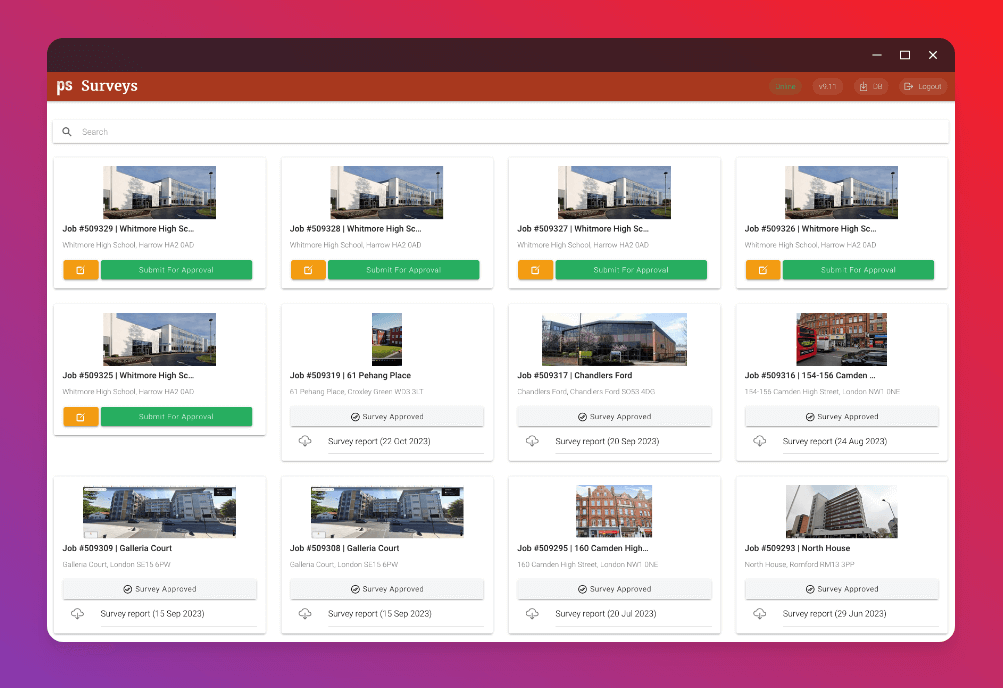1003x688 pixels.
Task: Download report cloud icon for 61 Pehang Place
Action: (305, 441)
